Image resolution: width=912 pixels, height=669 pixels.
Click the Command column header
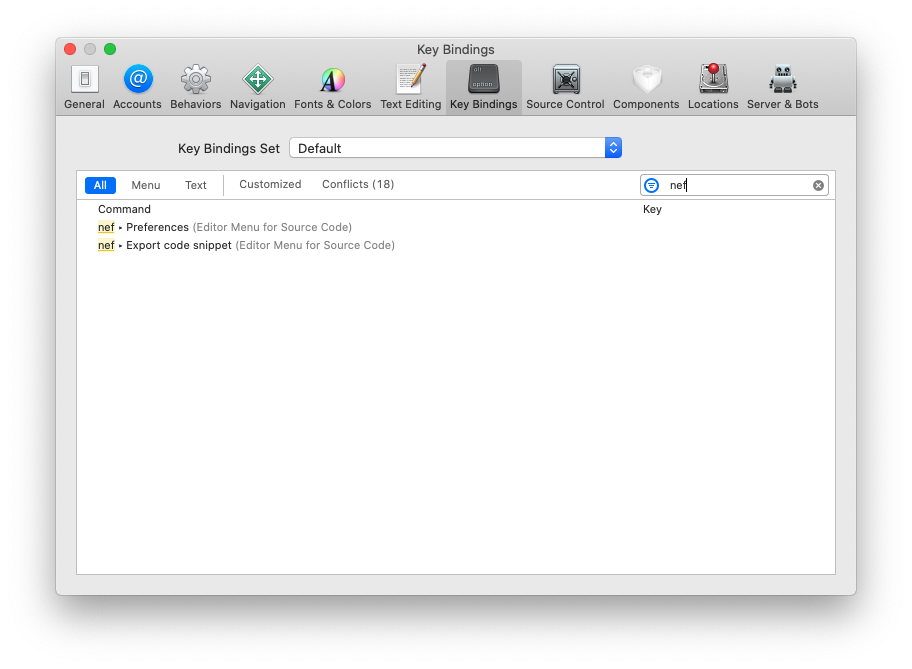[x=124, y=209]
